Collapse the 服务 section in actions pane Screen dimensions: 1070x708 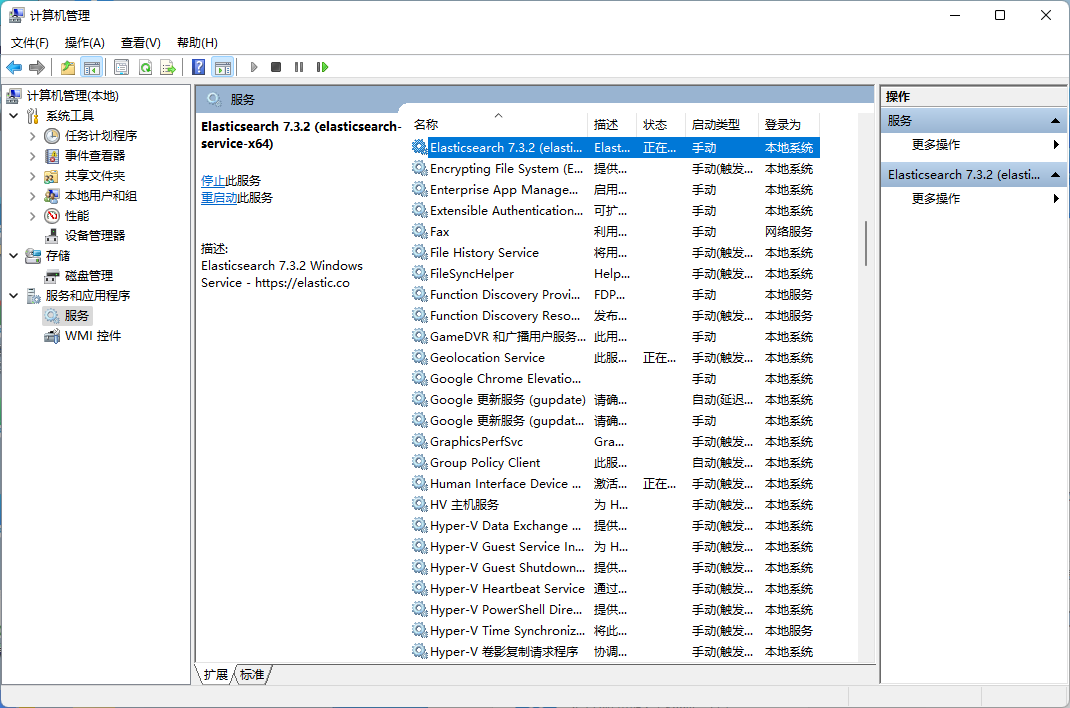pyautogui.click(x=1055, y=121)
